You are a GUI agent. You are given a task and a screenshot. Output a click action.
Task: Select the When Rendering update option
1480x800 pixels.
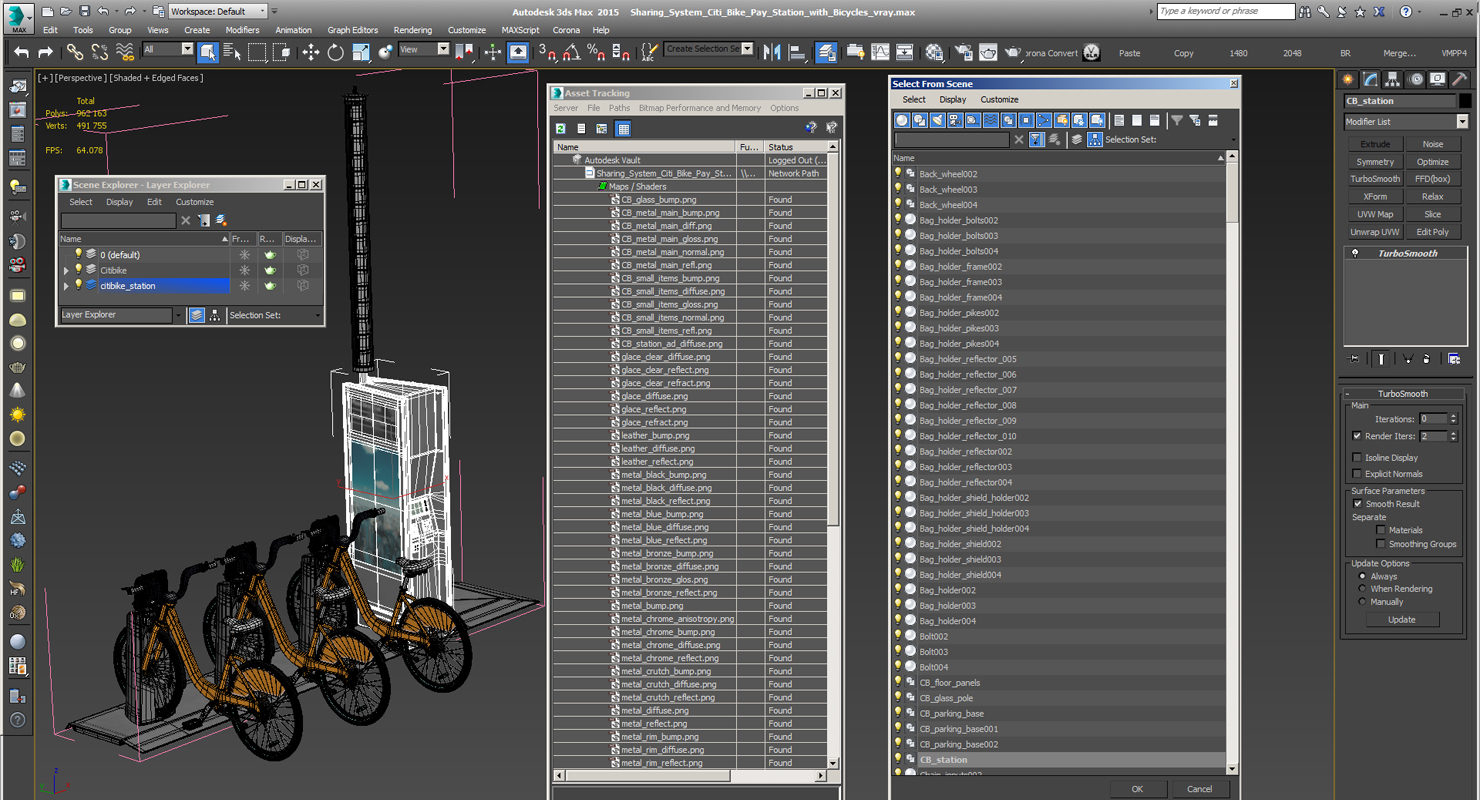coord(1362,589)
